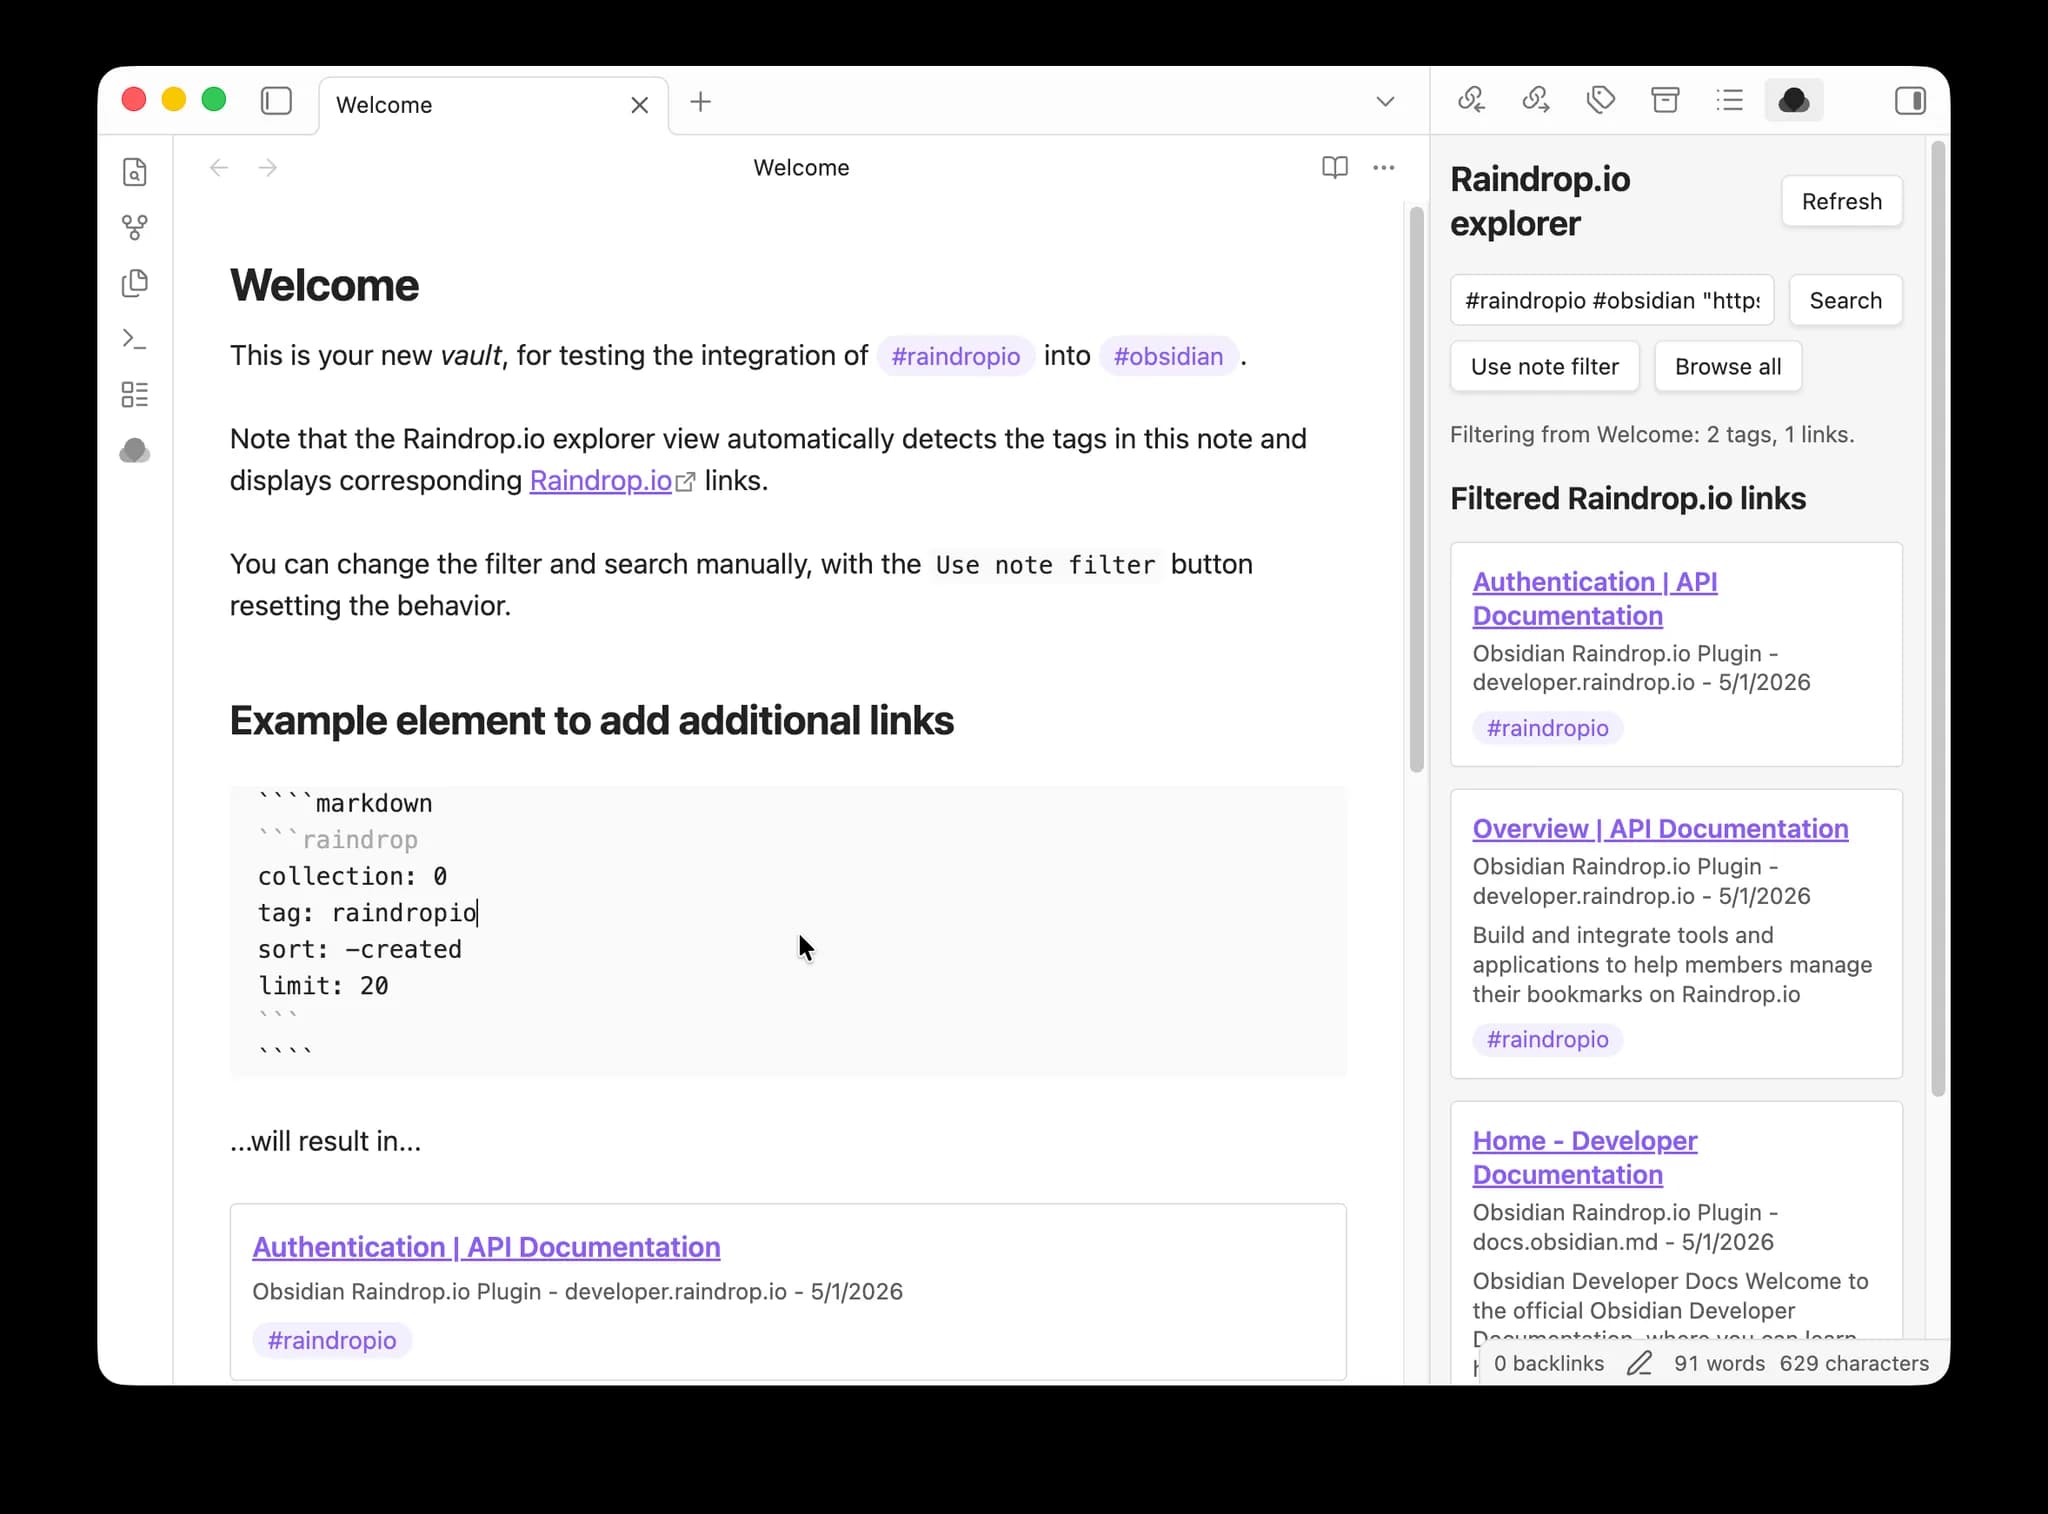The height and width of the screenshot is (1514, 2048).
Task: Open Authentication | API Documentation in sidebar
Action: (x=1595, y=599)
